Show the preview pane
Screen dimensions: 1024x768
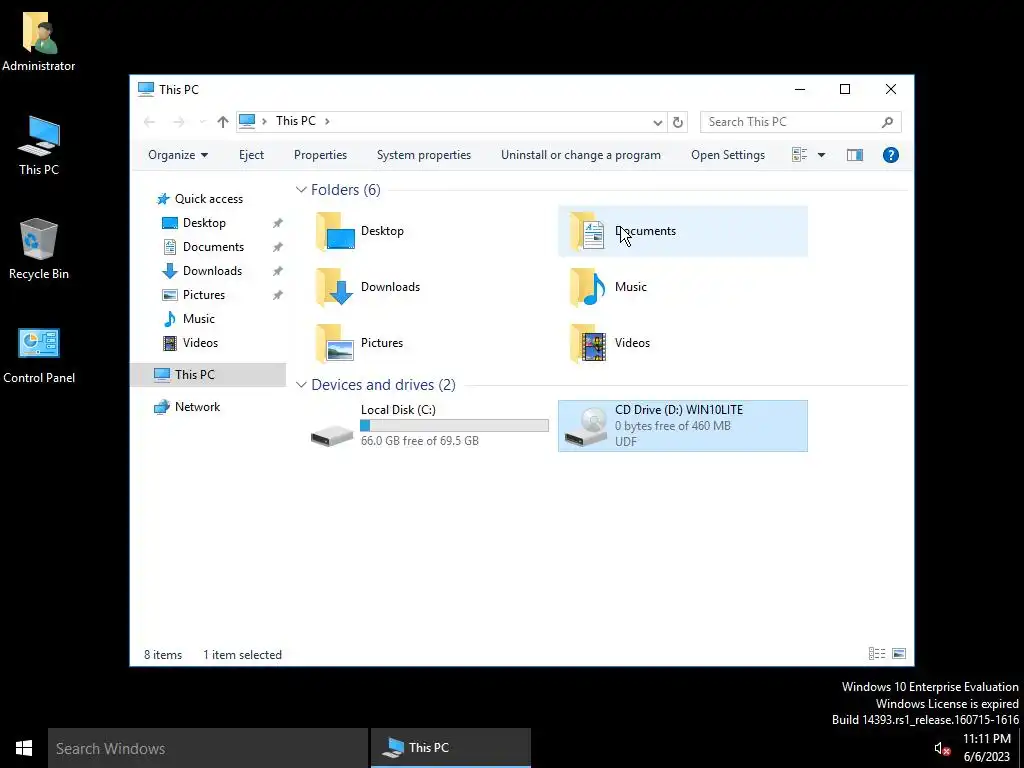[855, 155]
